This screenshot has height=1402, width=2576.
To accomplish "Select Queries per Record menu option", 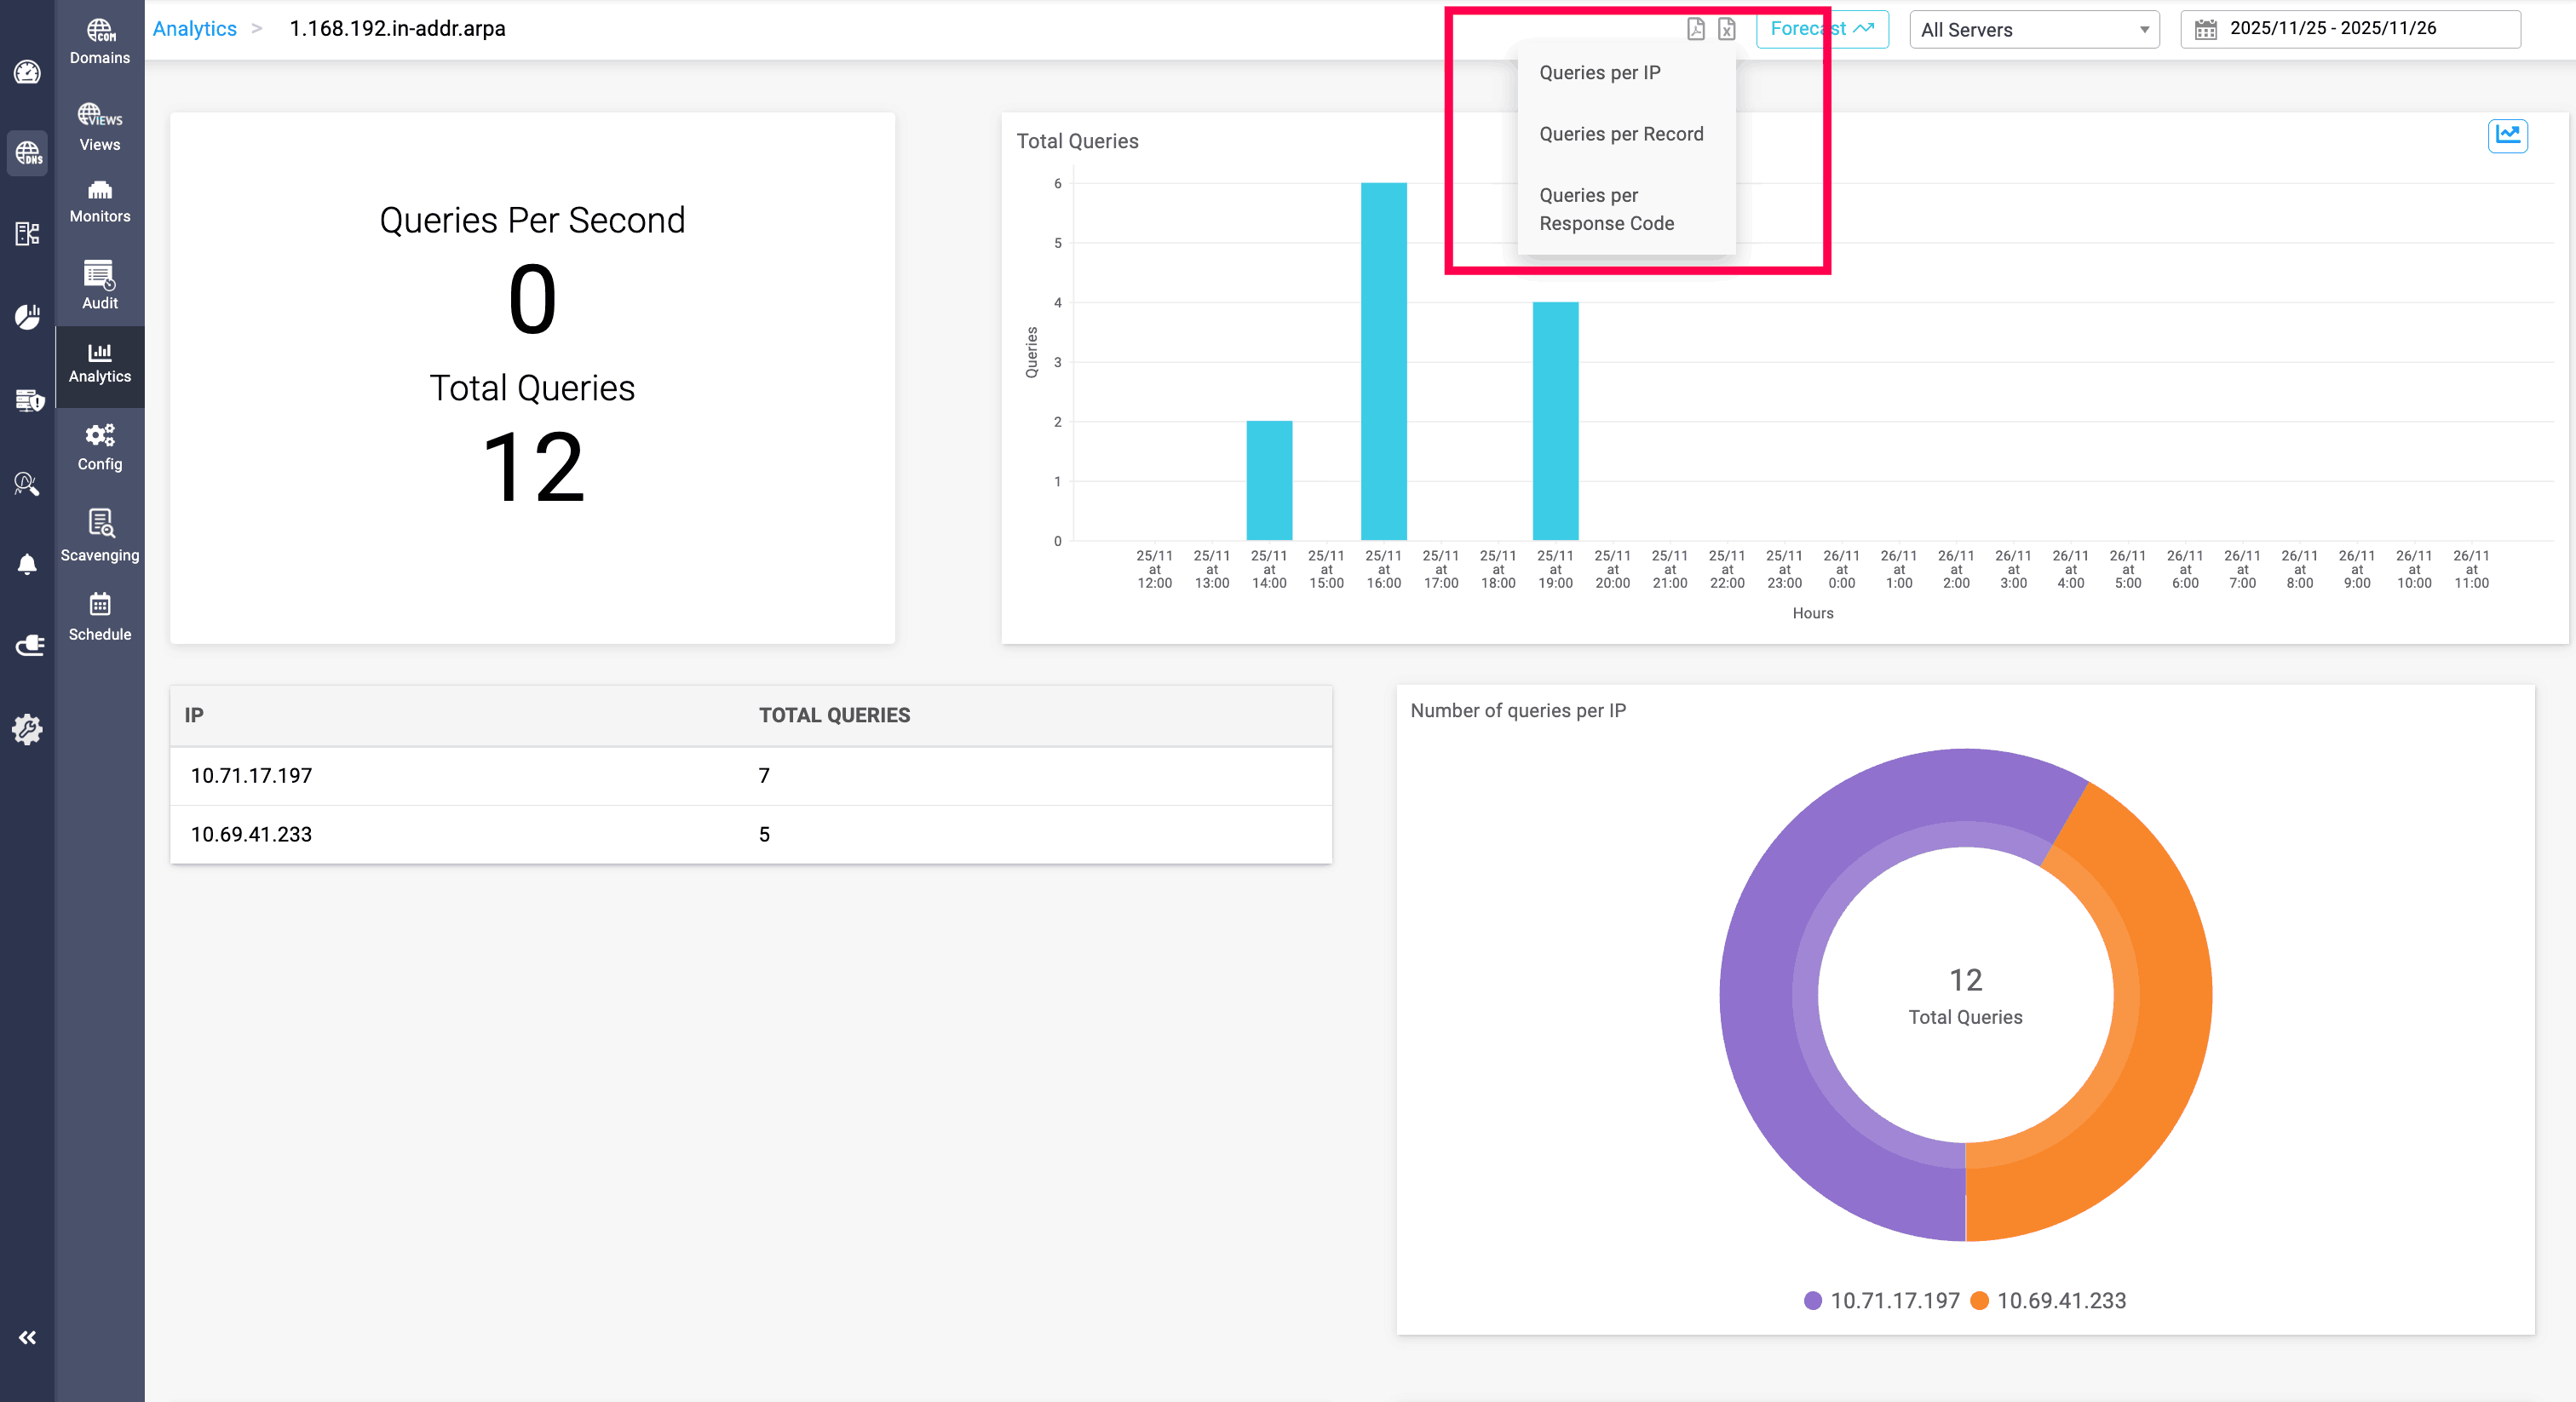I will (1620, 134).
